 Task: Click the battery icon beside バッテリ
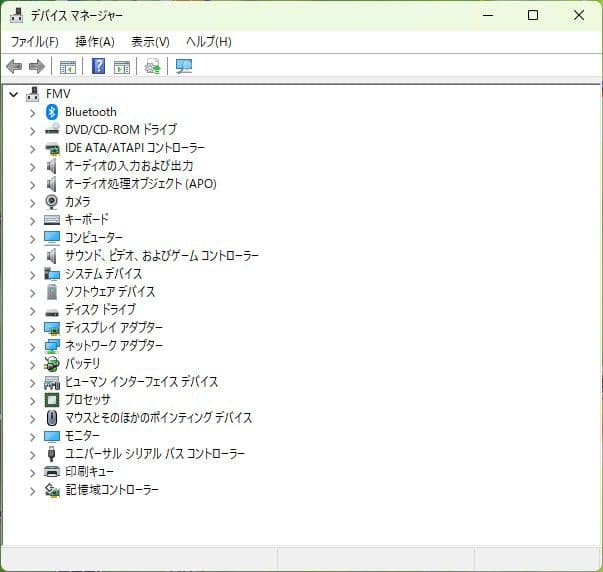pos(52,364)
